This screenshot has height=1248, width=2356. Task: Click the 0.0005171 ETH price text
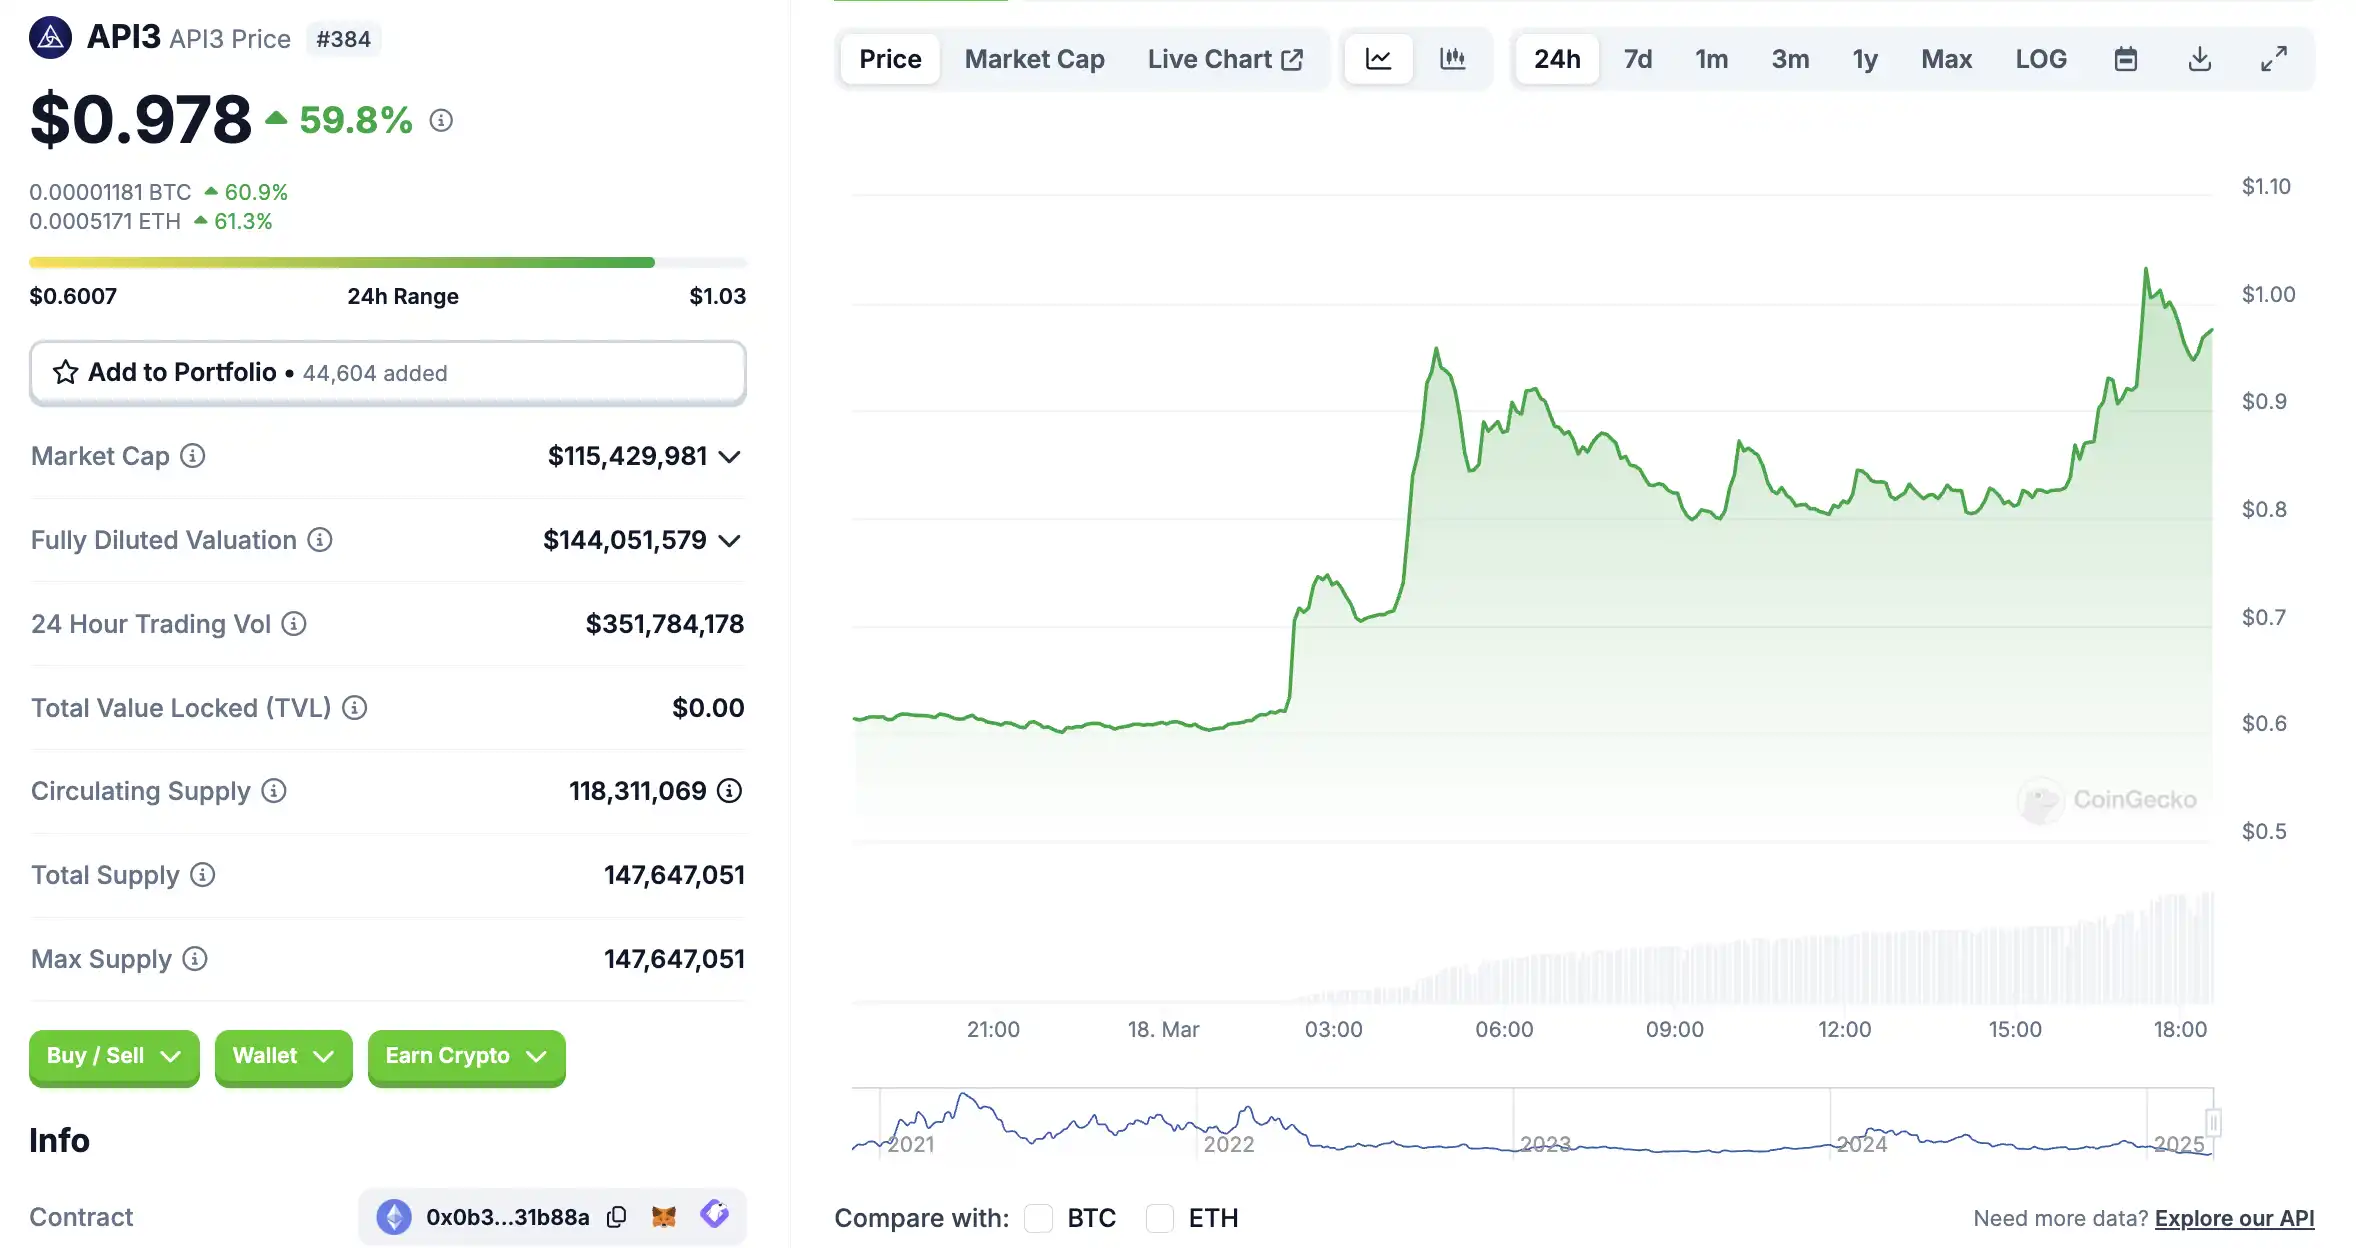(105, 221)
